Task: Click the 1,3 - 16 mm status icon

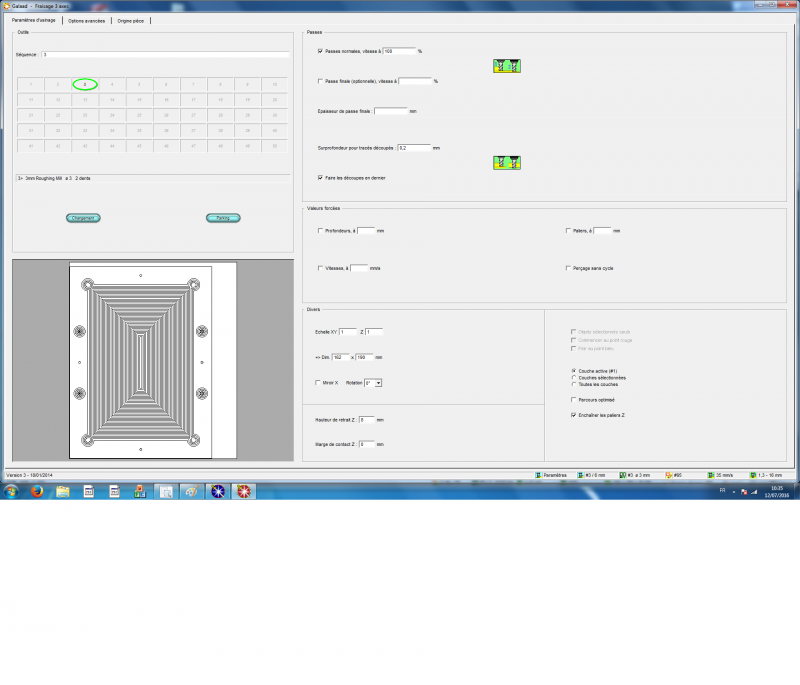Action: click(x=751, y=475)
